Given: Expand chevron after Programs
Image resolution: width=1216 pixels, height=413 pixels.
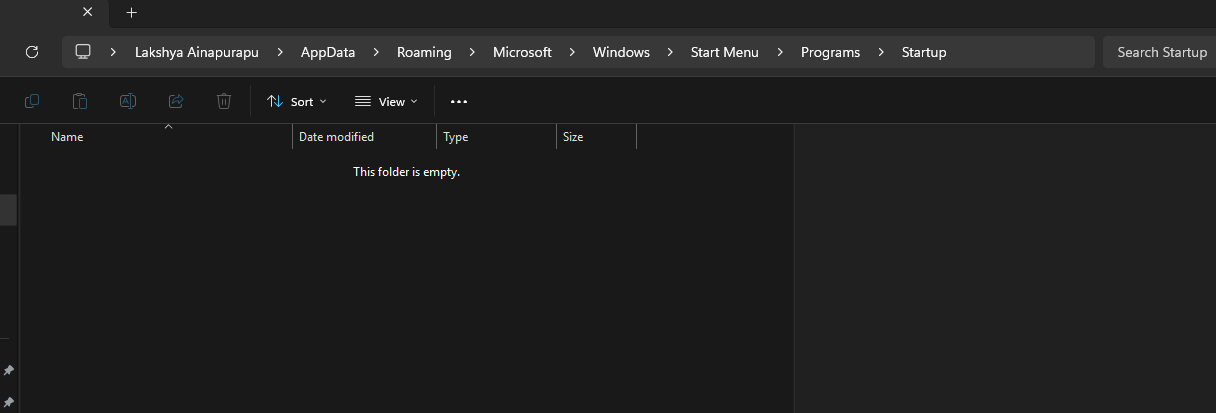Looking at the screenshot, I should [x=881, y=52].
